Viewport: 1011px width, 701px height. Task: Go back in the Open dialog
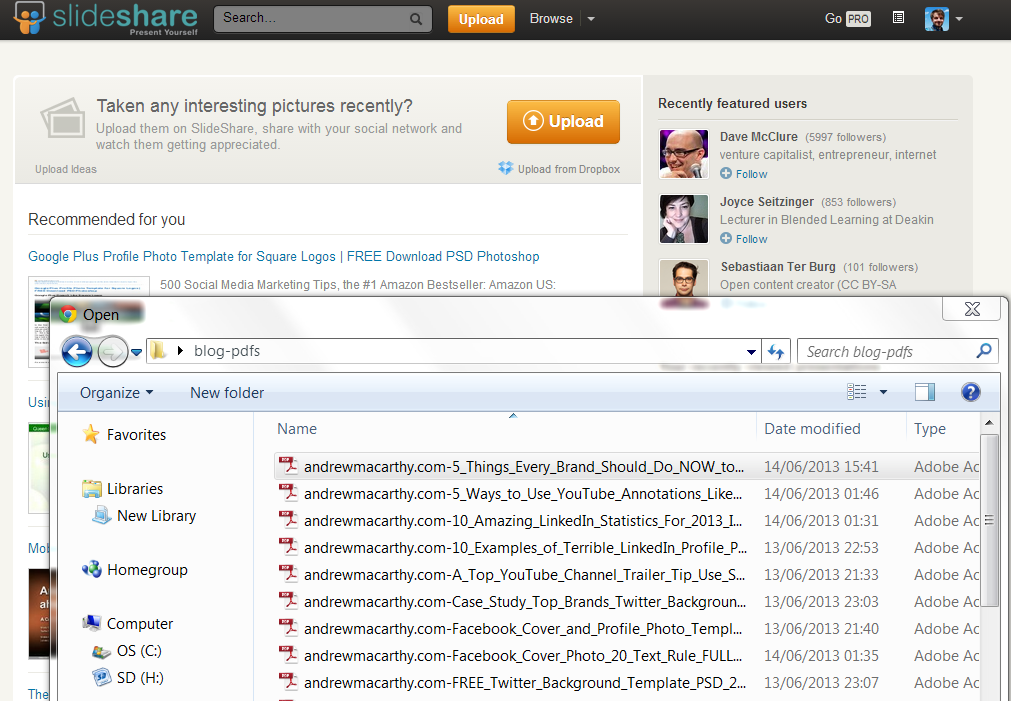pos(77,351)
